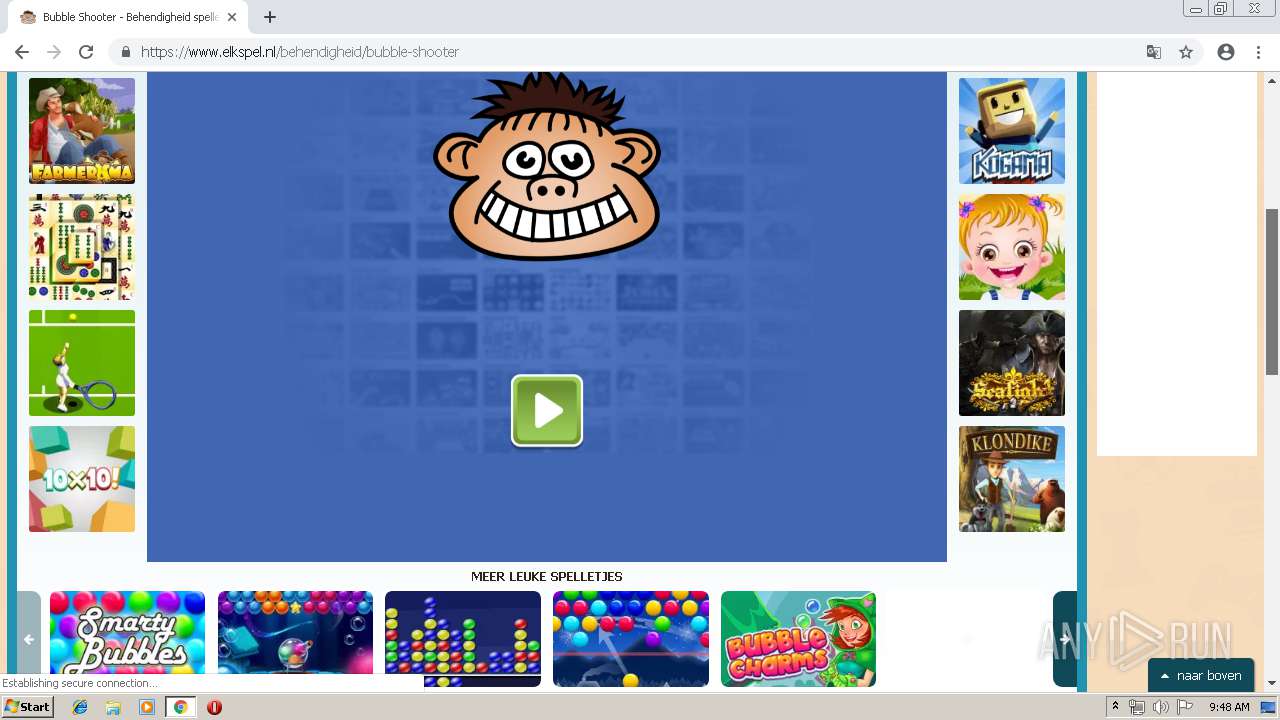
Task: Click the Chrome taskbar icon
Action: (181, 707)
